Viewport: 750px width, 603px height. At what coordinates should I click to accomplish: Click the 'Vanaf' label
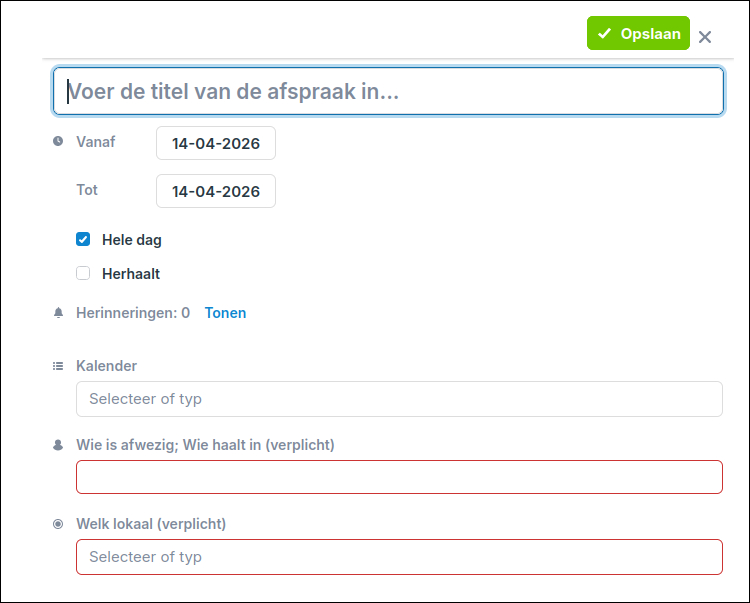96,142
